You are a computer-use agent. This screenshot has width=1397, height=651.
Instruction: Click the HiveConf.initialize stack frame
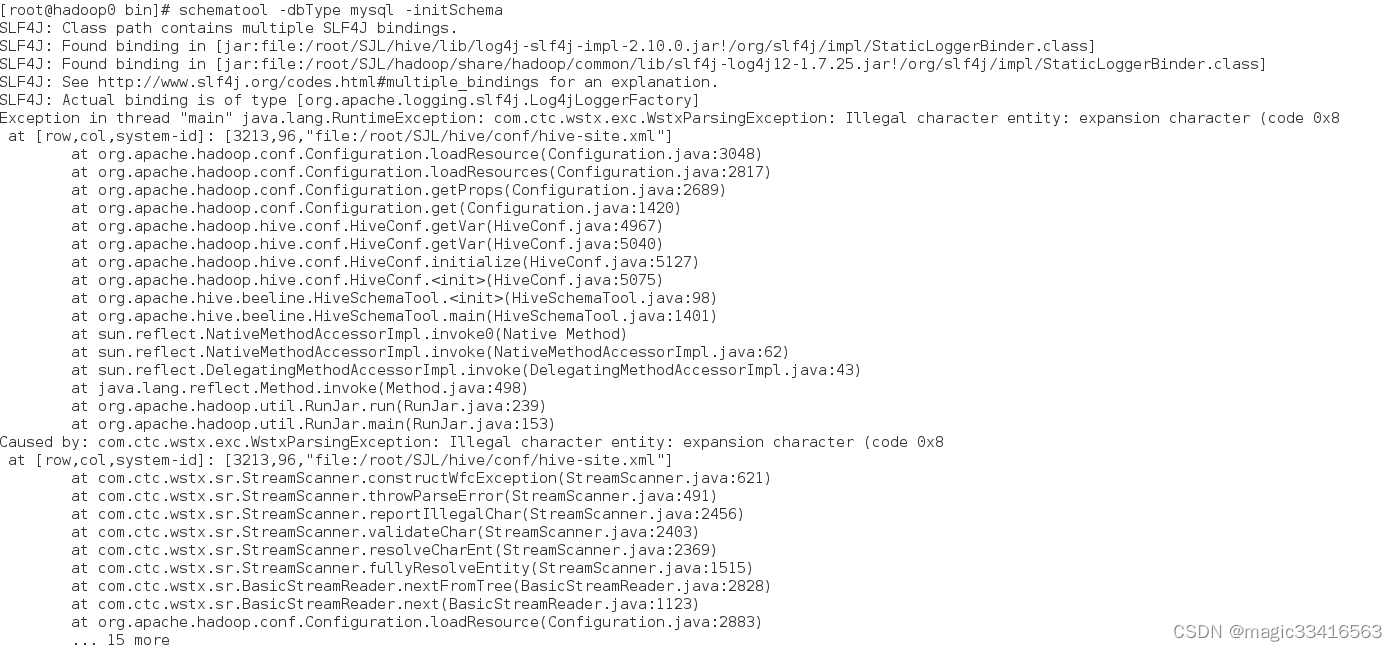pos(385,262)
